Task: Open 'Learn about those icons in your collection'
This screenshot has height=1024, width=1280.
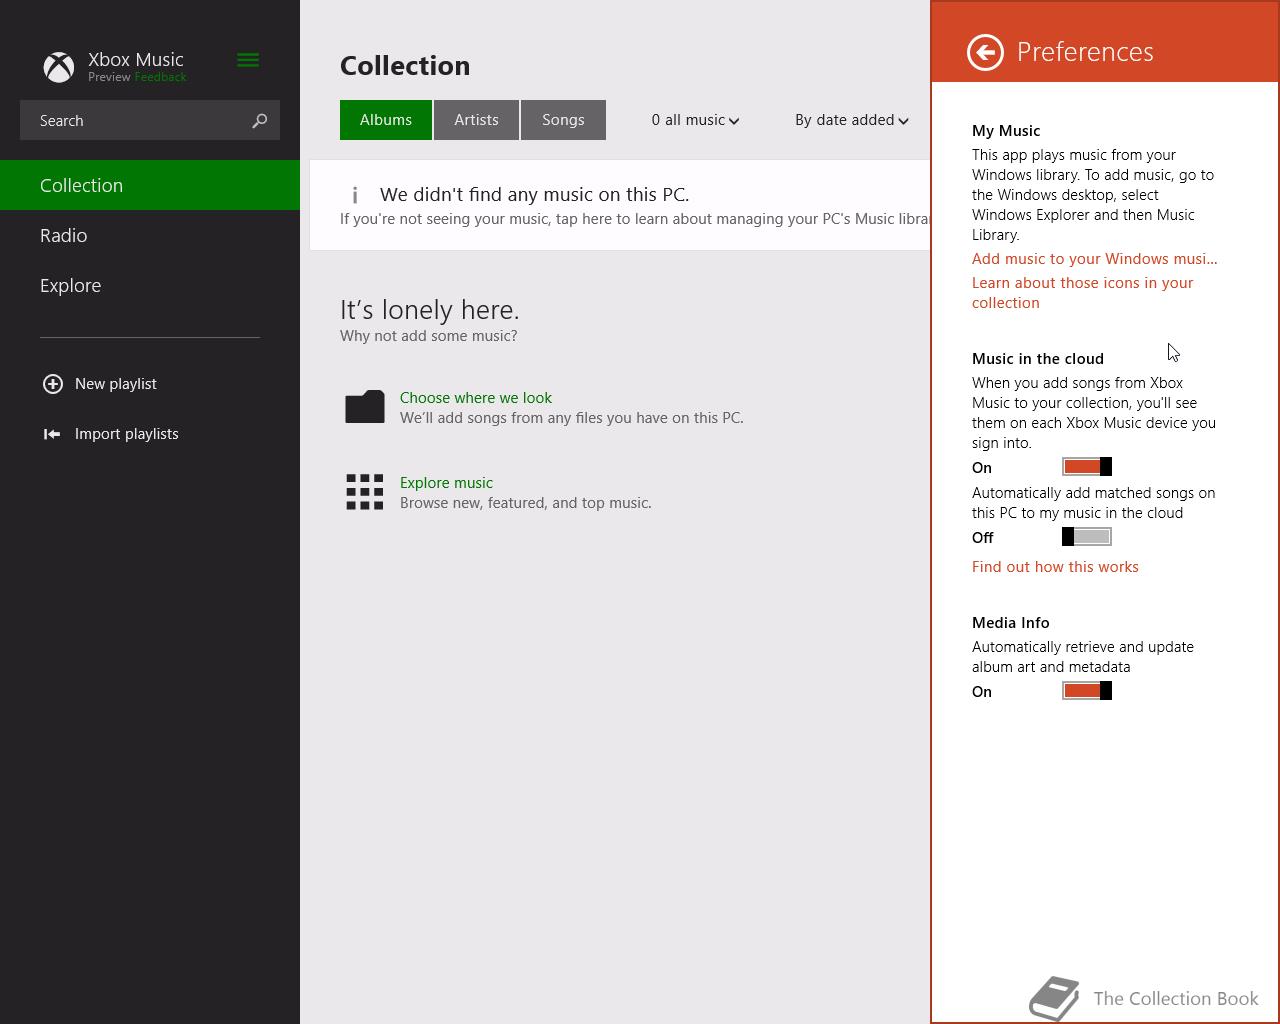Action: pos(1083,292)
